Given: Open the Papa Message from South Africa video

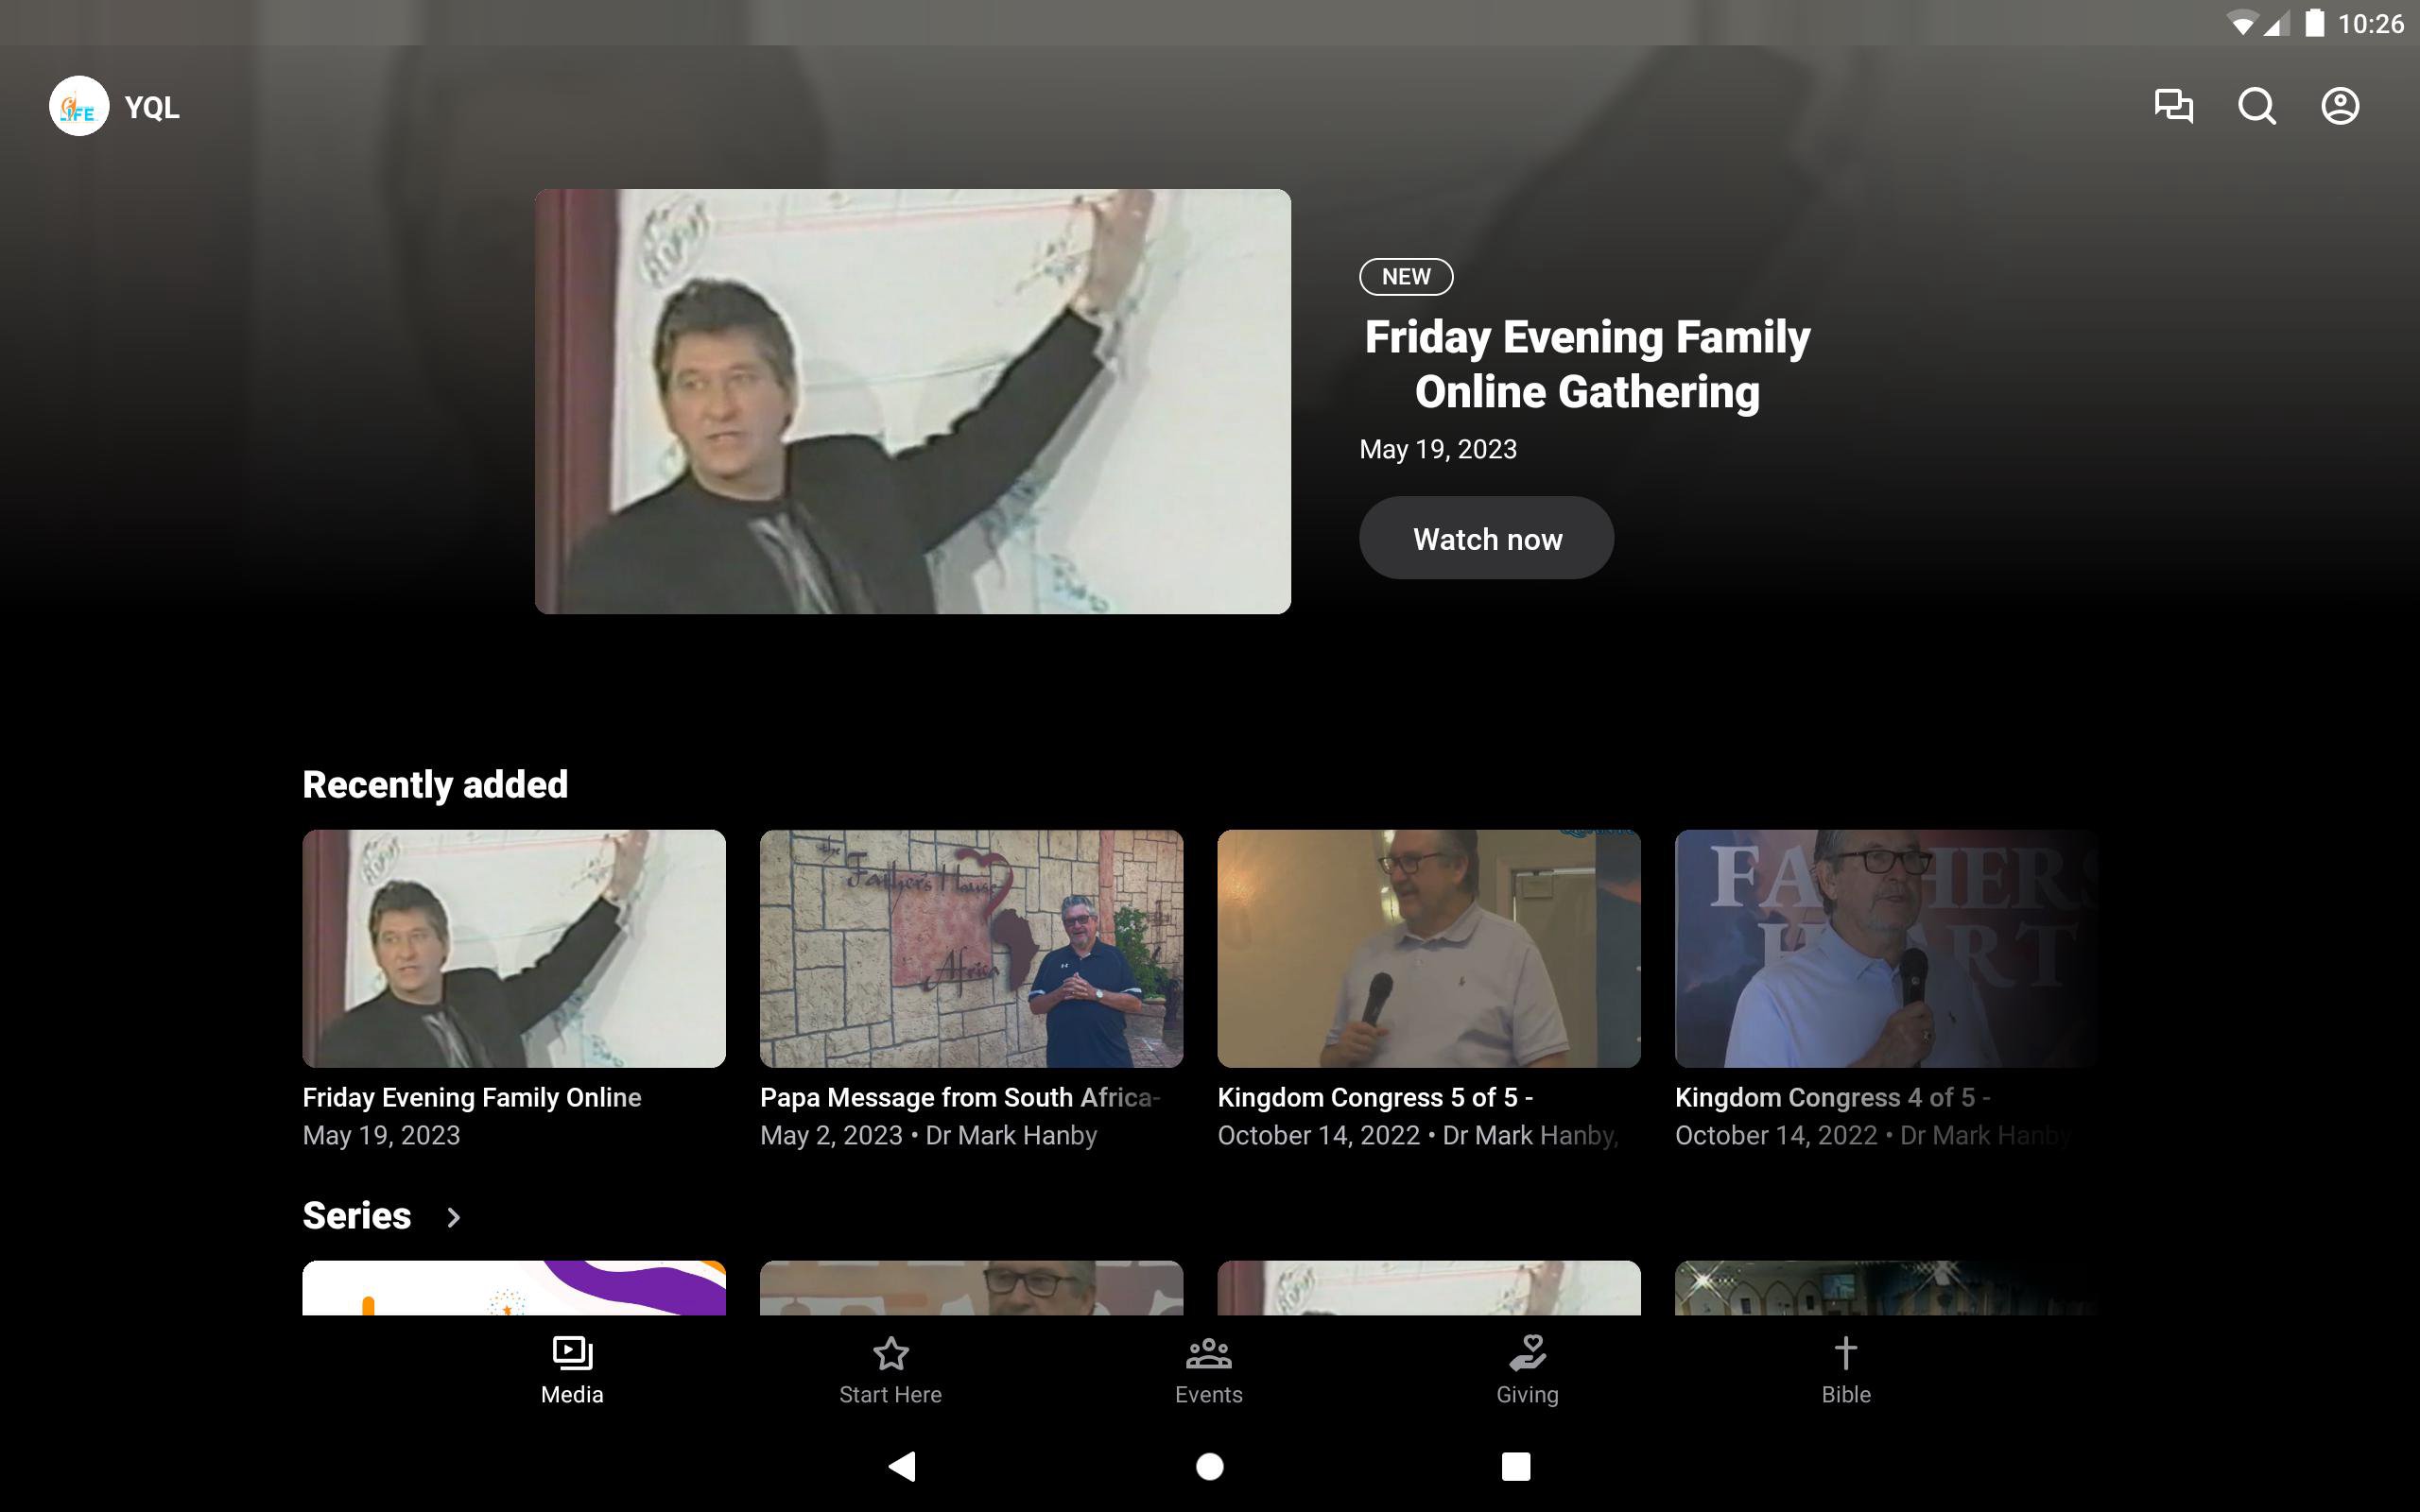Looking at the screenshot, I should point(971,948).
